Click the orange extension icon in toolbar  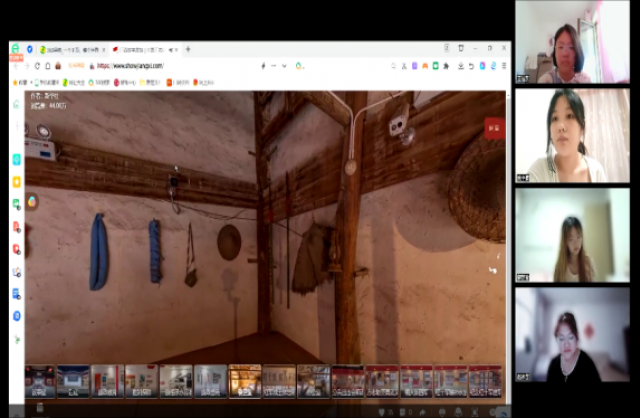point(425,66)
